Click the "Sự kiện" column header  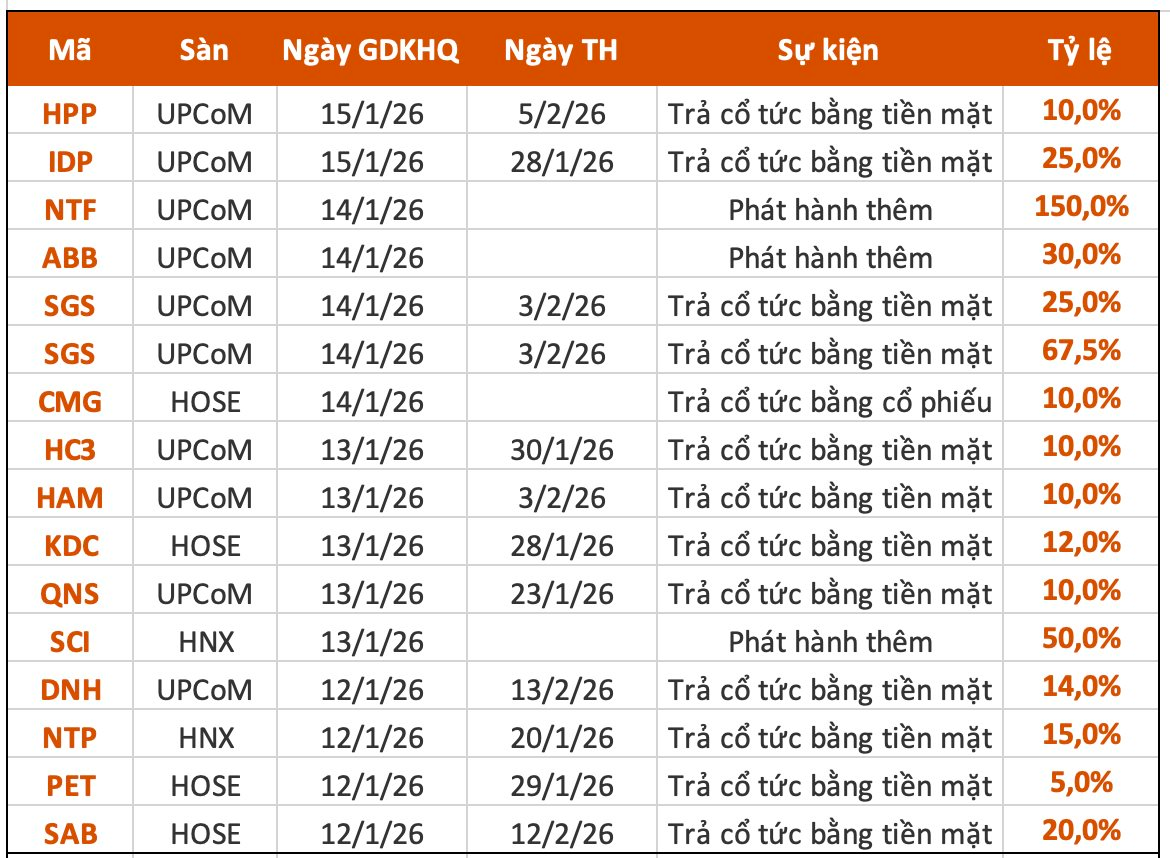click(828, 51)
